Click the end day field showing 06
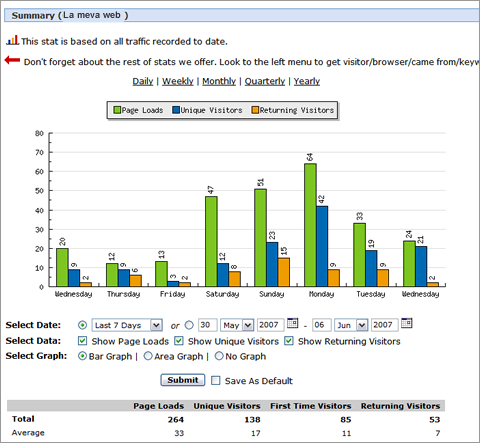This screenshot has width=480, height=443. coord(322,325)
